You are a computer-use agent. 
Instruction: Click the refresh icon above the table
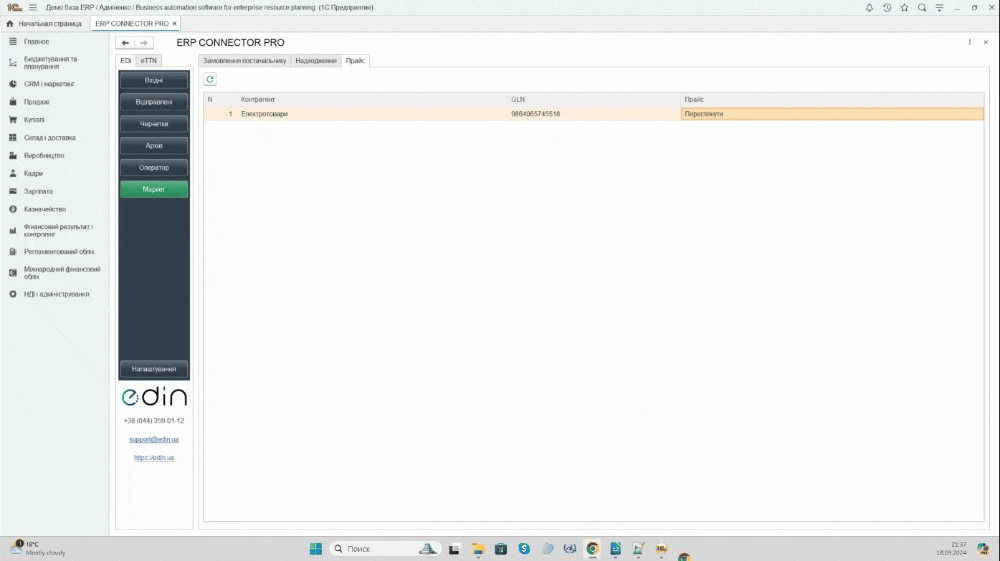point(210,79)
